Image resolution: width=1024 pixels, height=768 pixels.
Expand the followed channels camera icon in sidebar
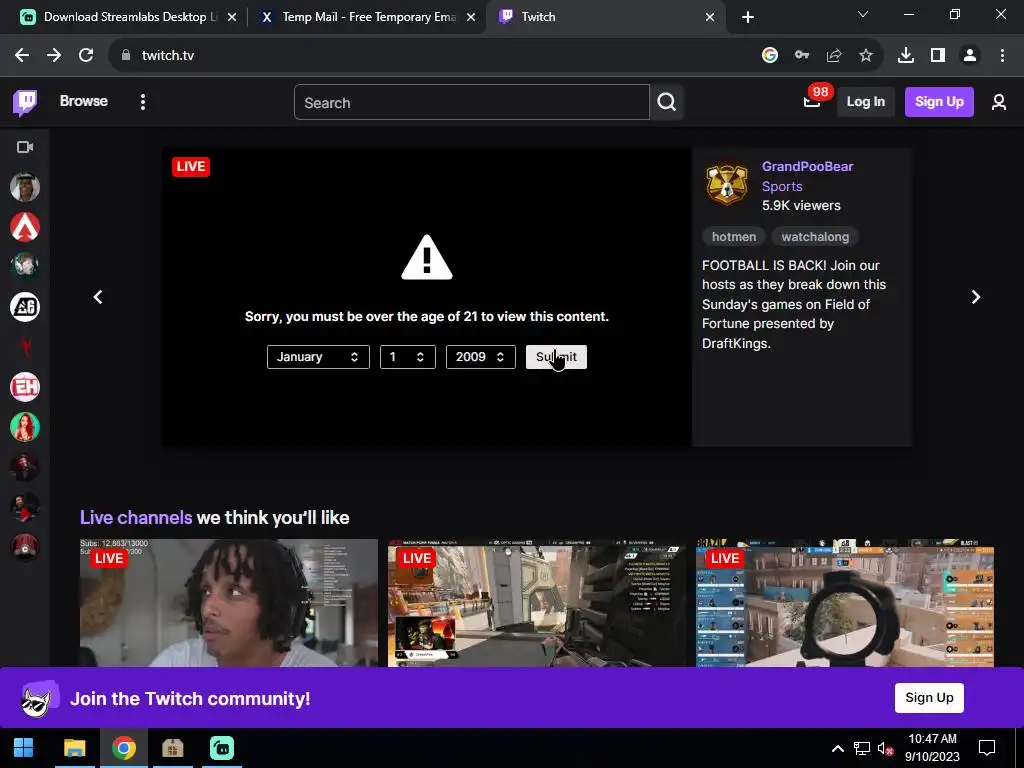coord(25,147)
